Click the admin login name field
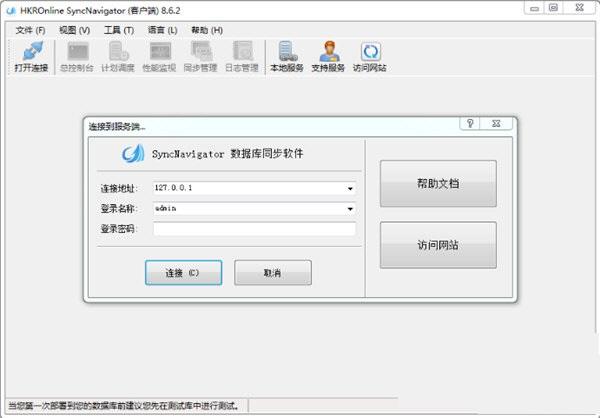The height and width of the screenshot is (418, 600). (x=254, y=209)
